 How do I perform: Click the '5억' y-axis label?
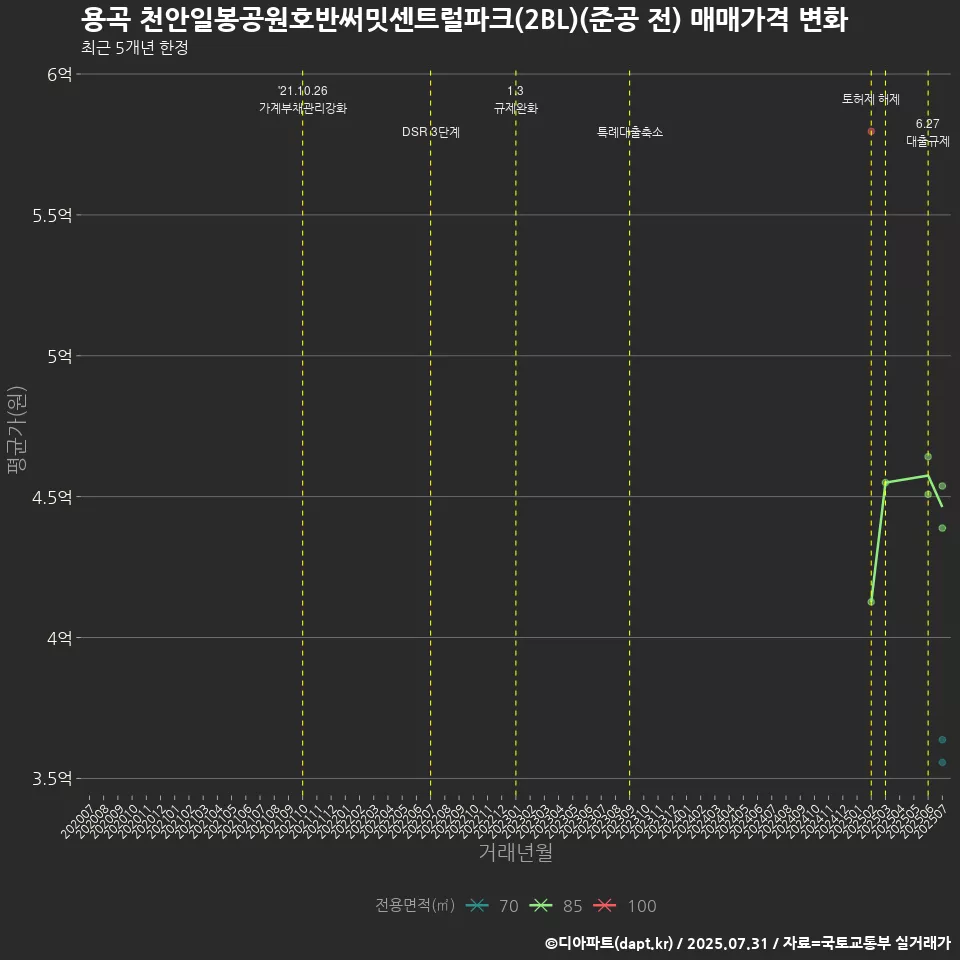click(x=59, y=356)
